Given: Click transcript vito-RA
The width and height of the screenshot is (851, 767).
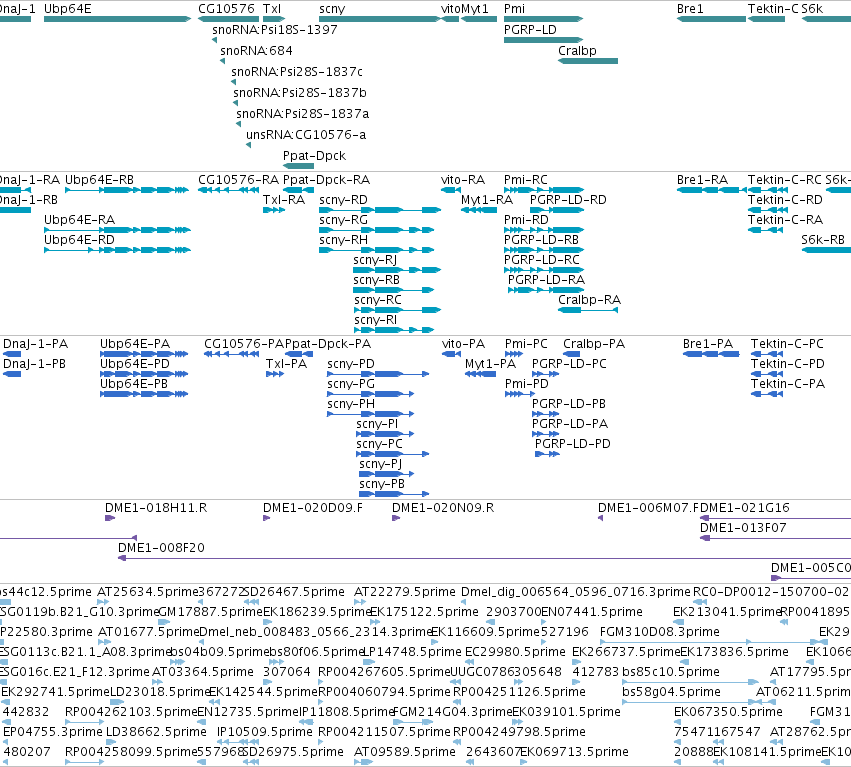Looking at the screenshot, I should click(x=451, y=190).
